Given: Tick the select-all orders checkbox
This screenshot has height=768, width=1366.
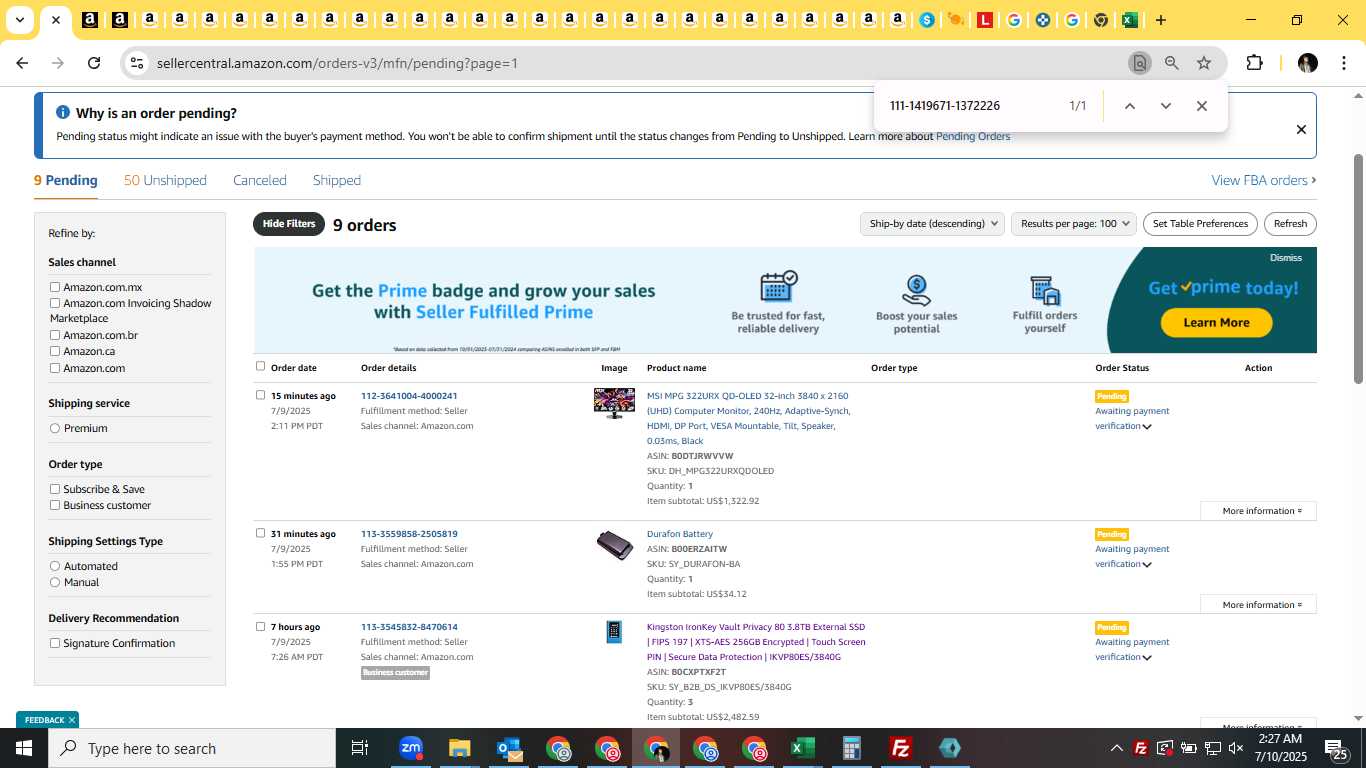Looking at the screenshot, I should point(261,366).
